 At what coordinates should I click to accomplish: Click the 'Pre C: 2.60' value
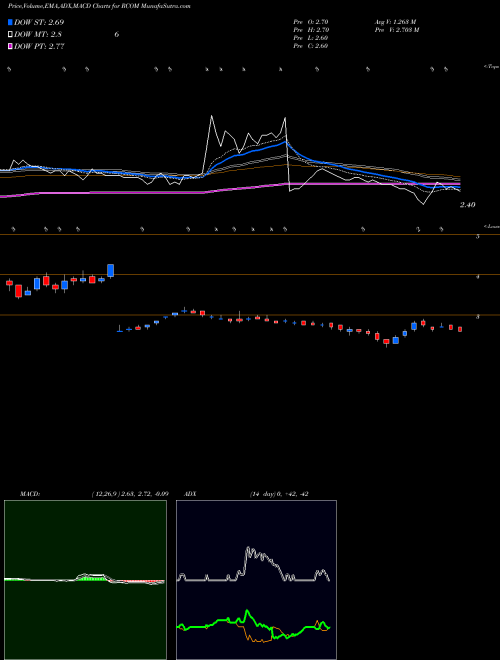[311, 45]
